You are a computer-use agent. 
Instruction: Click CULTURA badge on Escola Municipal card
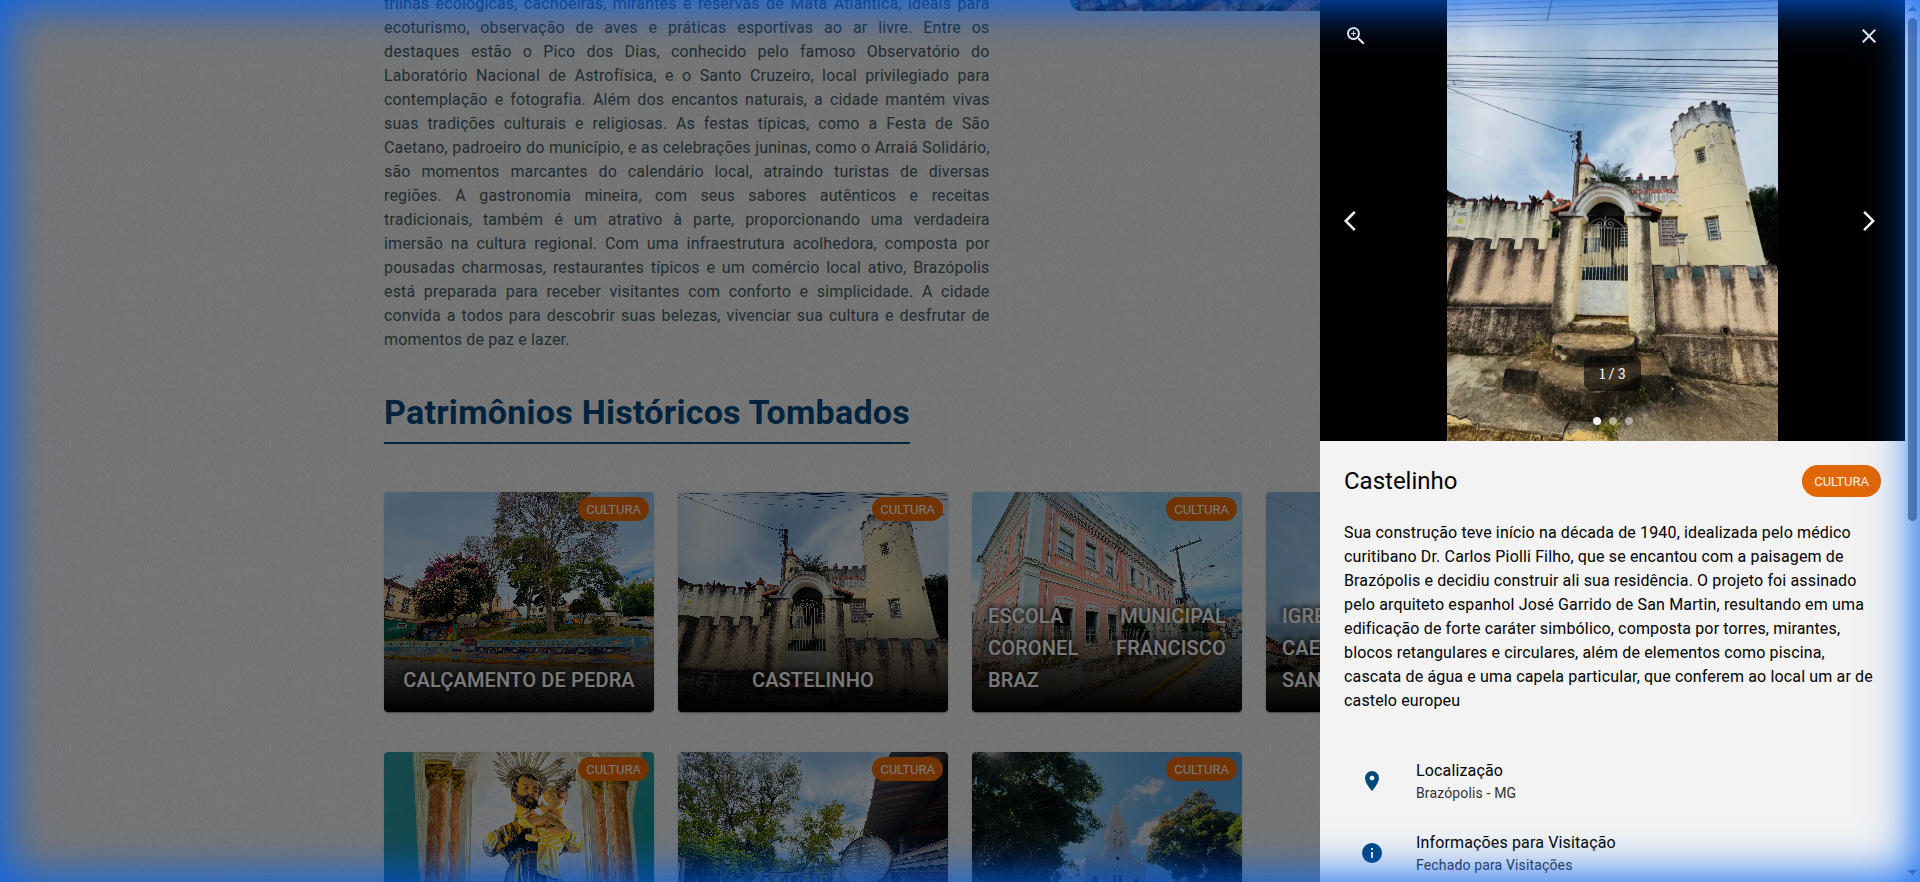(x=1201, y=510)
